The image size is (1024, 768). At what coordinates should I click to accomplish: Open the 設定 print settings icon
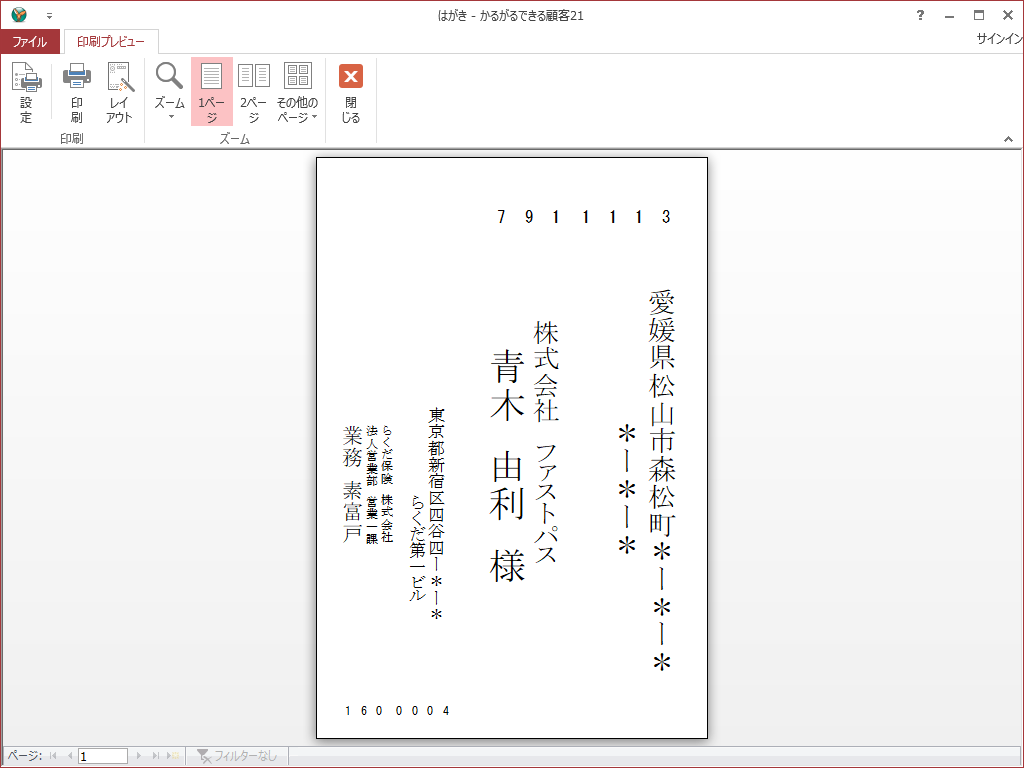[x=26, y=91]
